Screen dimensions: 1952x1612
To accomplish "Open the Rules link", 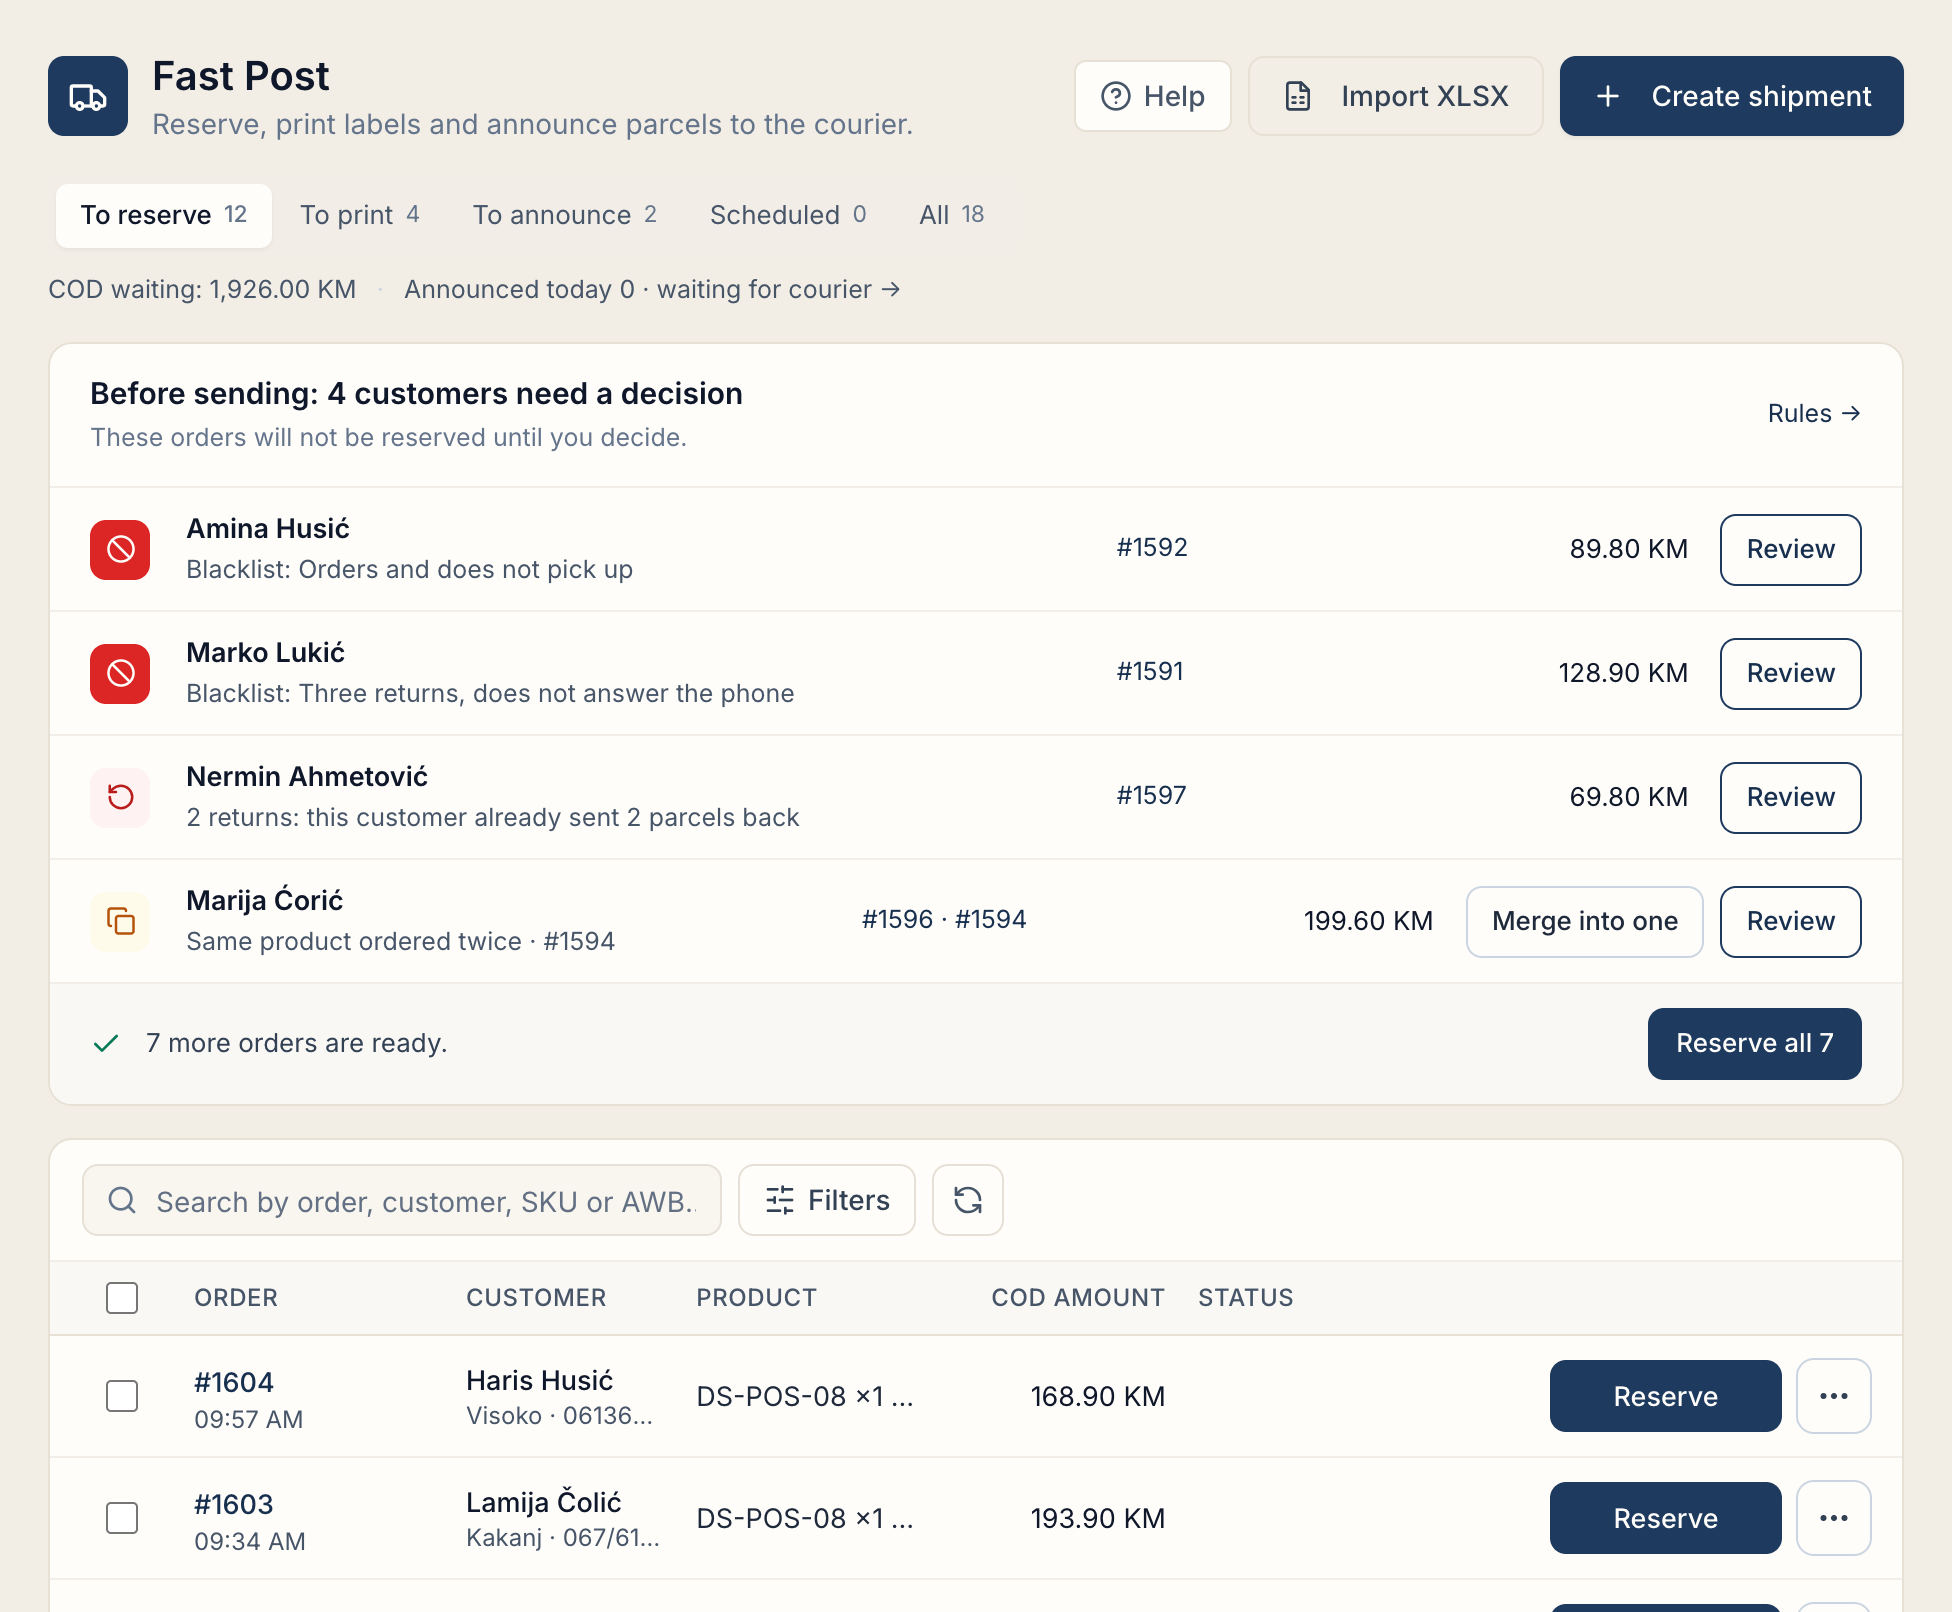I will (1814, 413).
